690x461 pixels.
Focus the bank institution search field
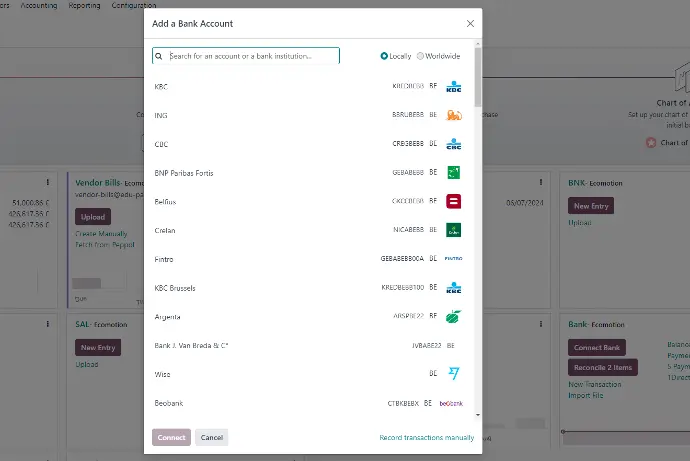pyautogui.click(x=246, y=56)
